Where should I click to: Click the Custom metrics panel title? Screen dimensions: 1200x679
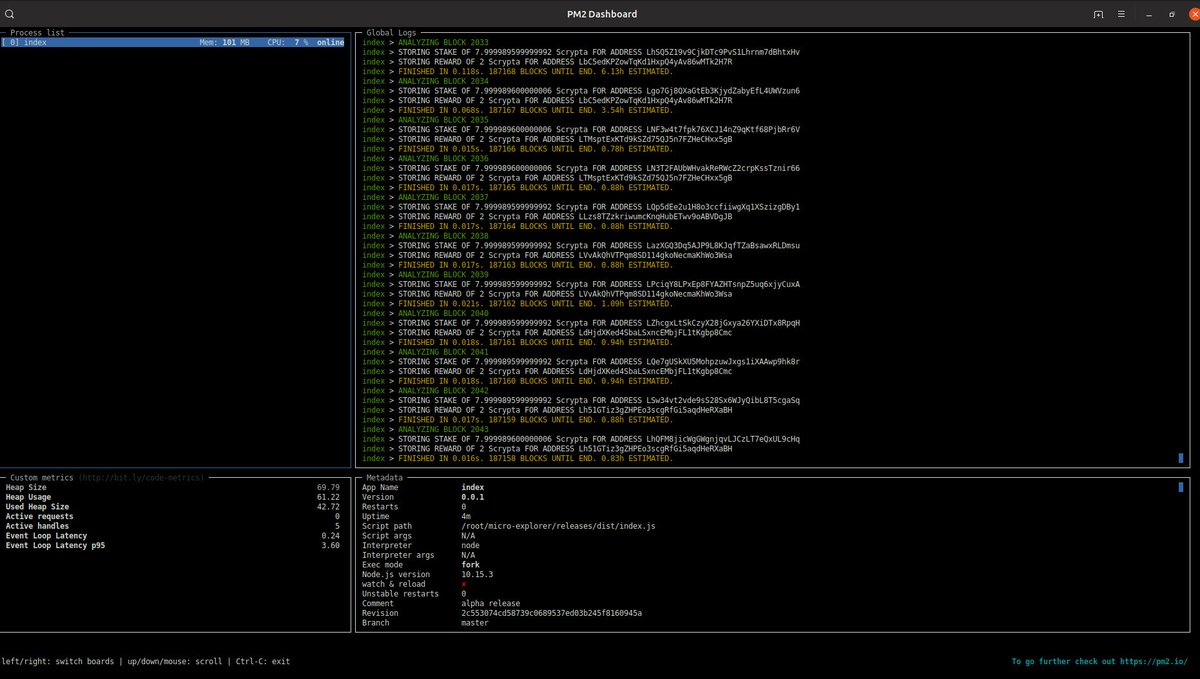click(x=43, y=478)
